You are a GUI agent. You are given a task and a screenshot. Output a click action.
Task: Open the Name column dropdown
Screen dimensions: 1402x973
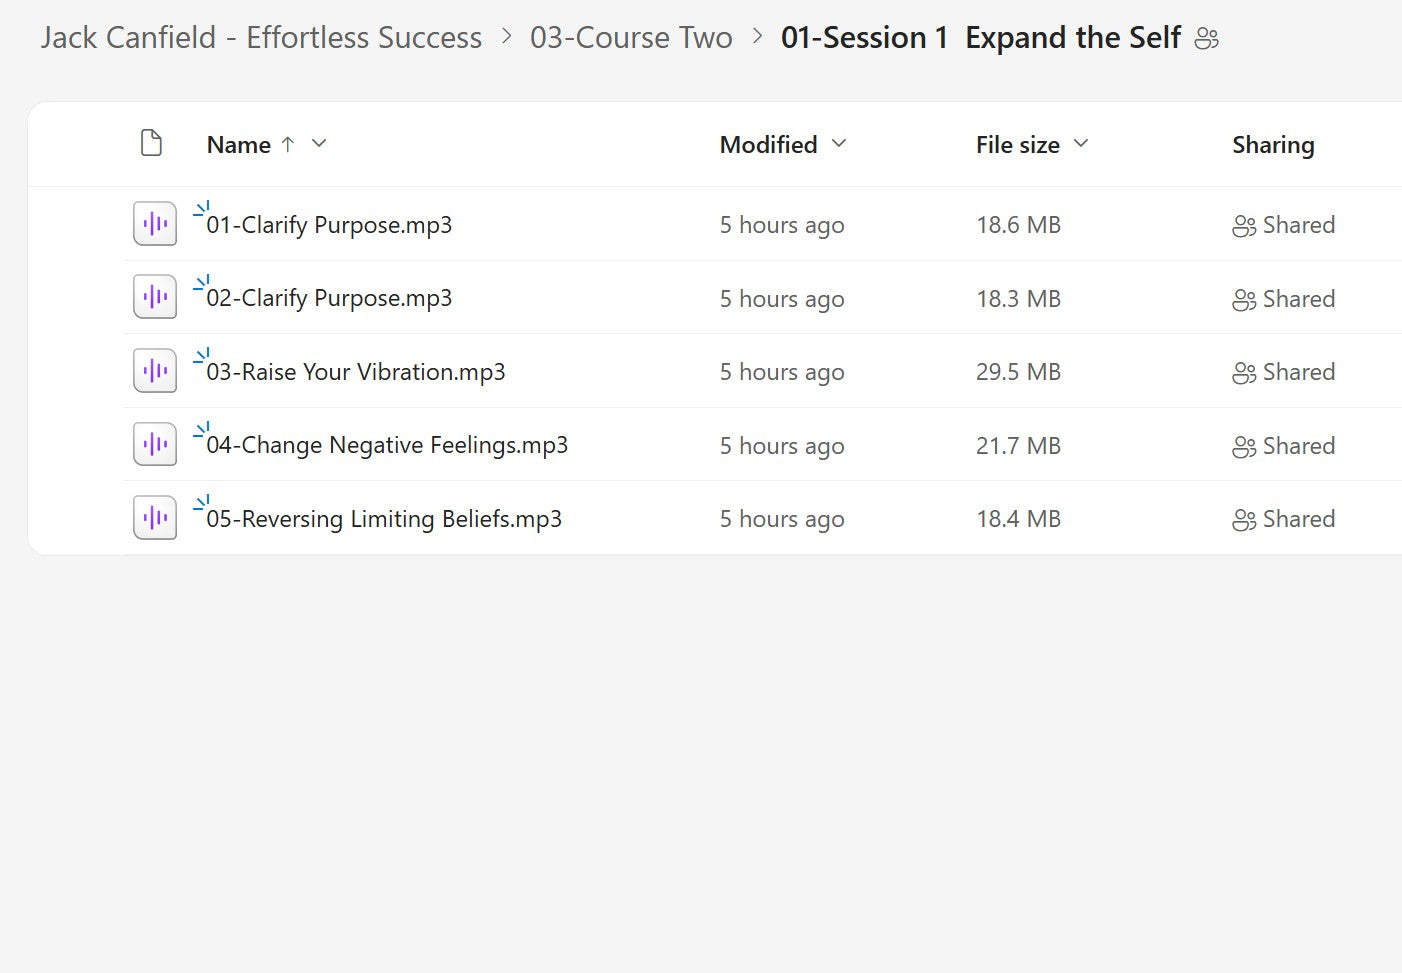click(x=318, y=144)
